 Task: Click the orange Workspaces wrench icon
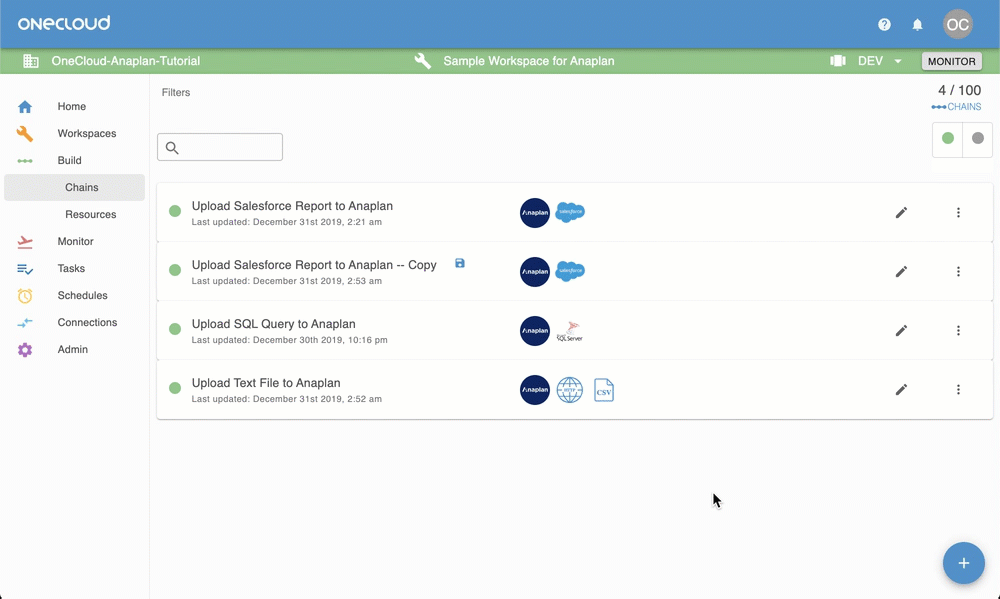point(25,133)
